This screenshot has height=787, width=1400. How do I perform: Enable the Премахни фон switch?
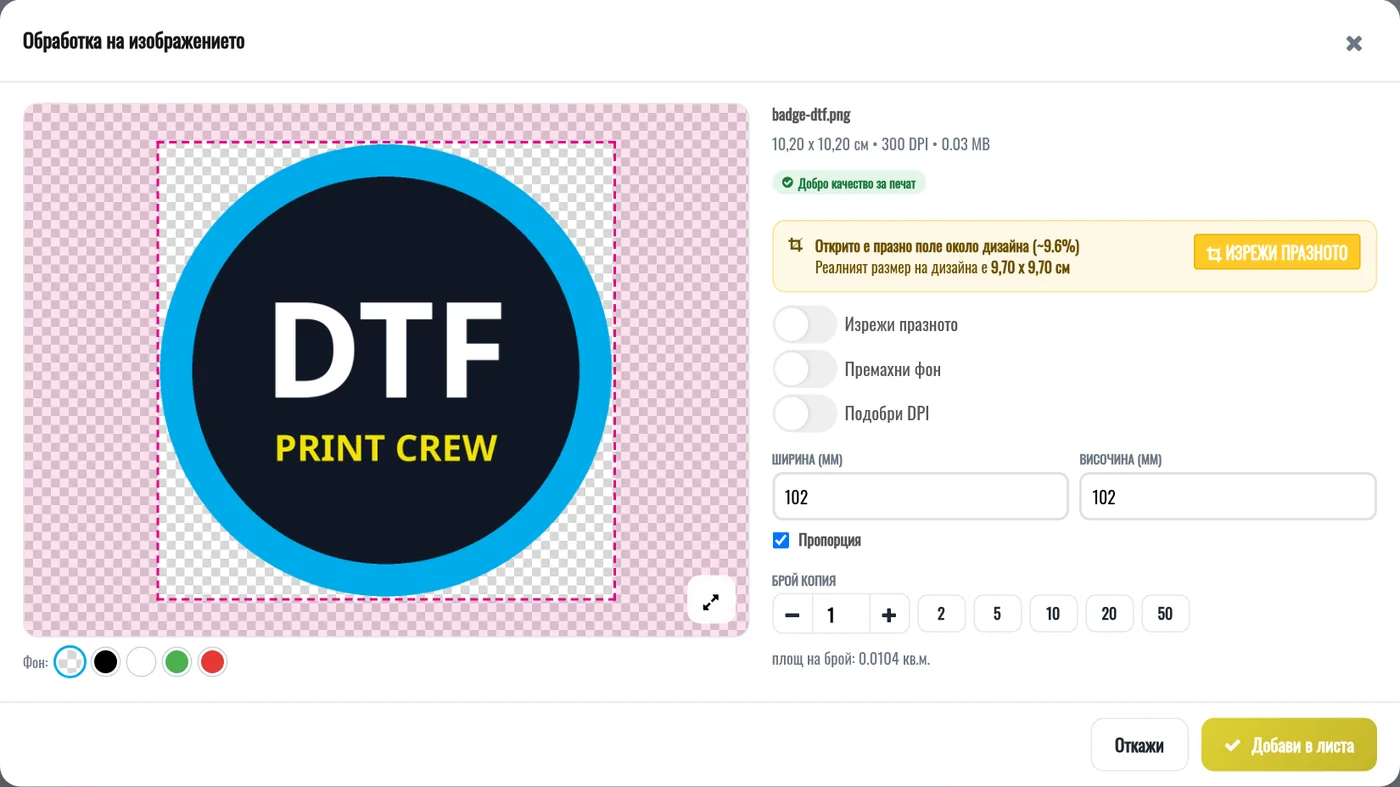click(805, 369)
